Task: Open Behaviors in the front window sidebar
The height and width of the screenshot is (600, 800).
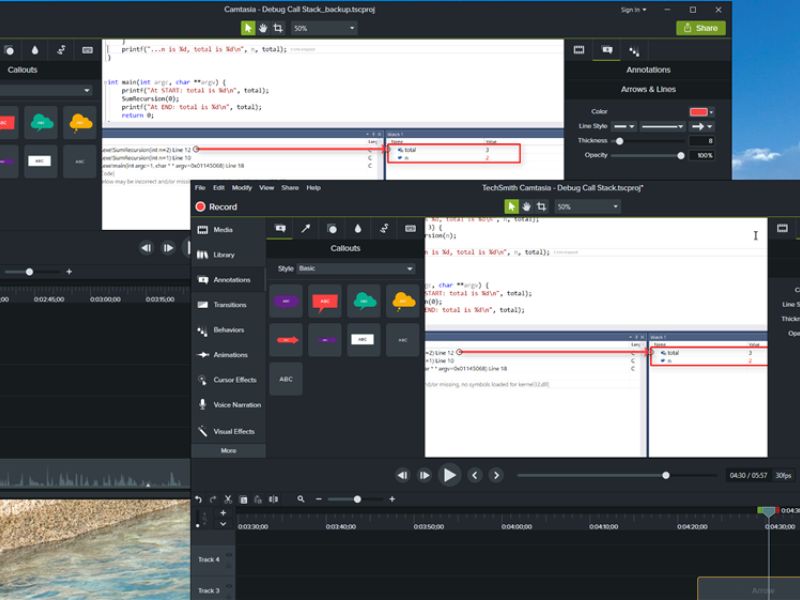Action: point(228,330)
